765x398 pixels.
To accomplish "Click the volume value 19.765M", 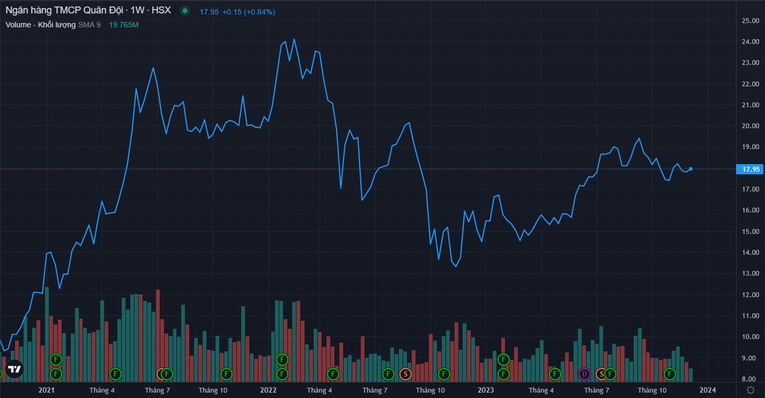I will [x=123, y=24].
